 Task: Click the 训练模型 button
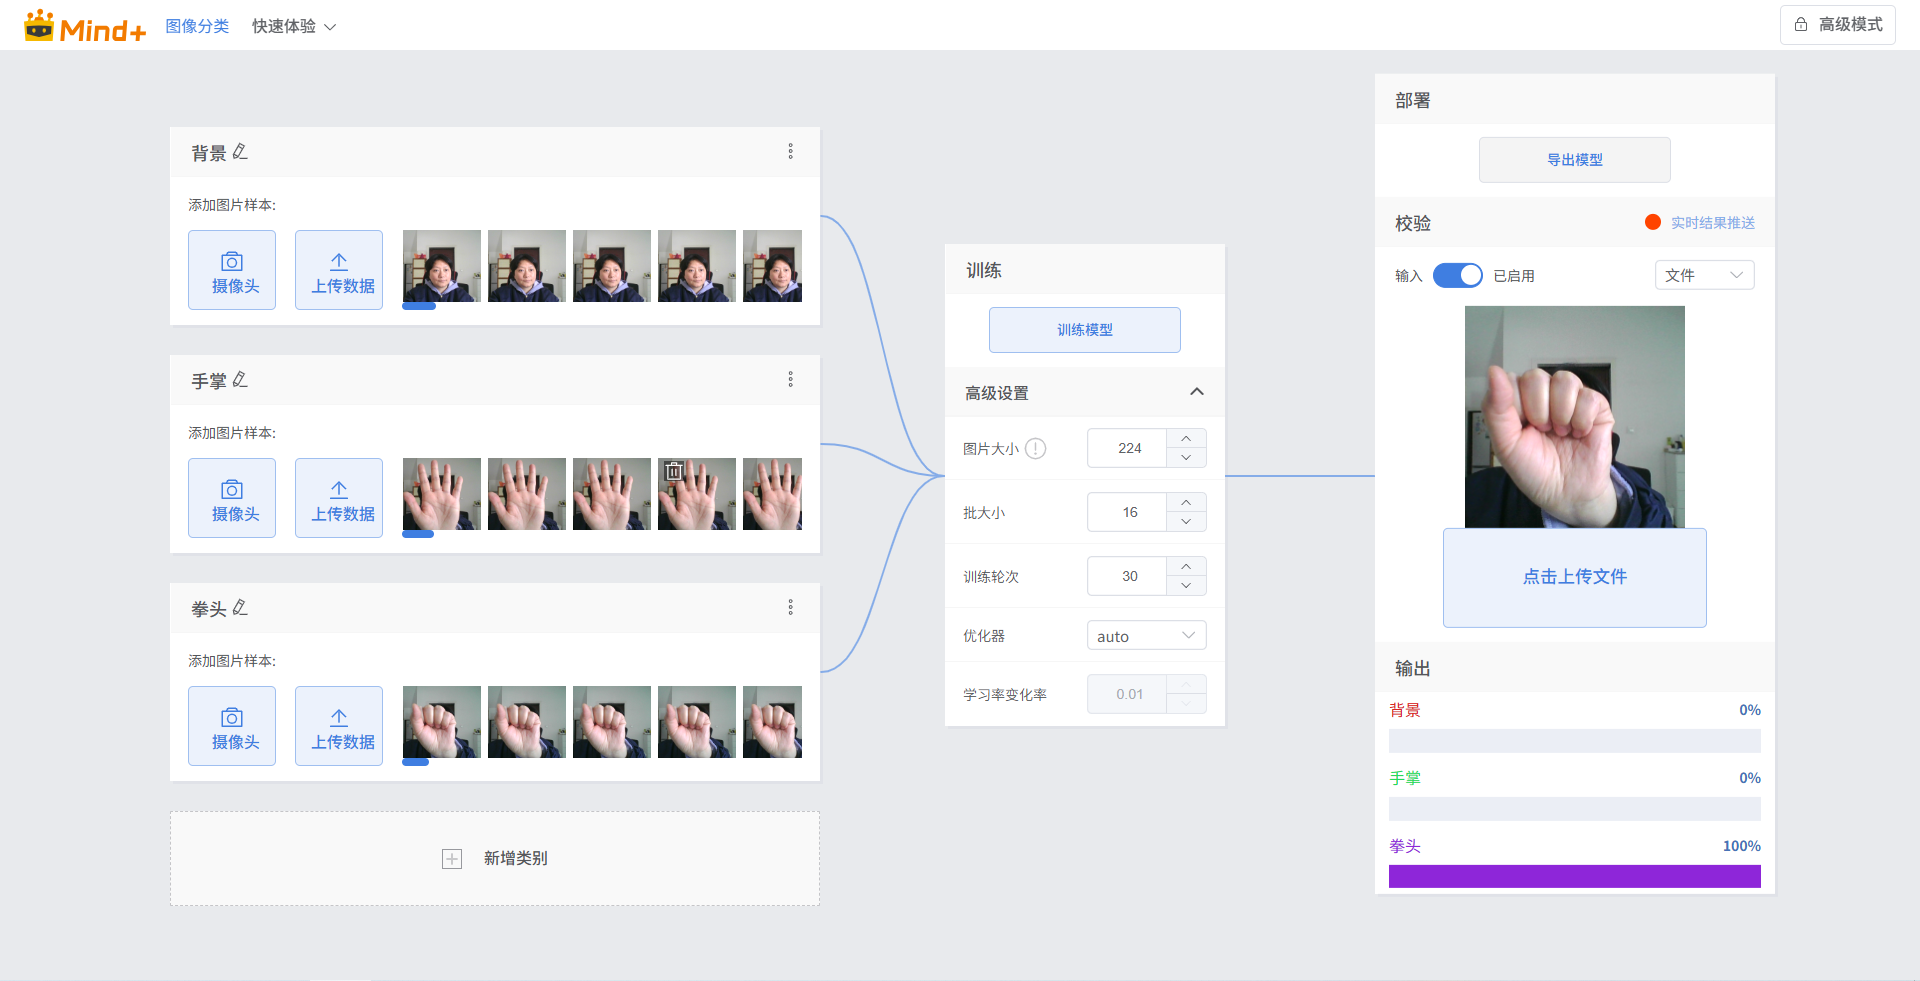(x=1084, y=330)
